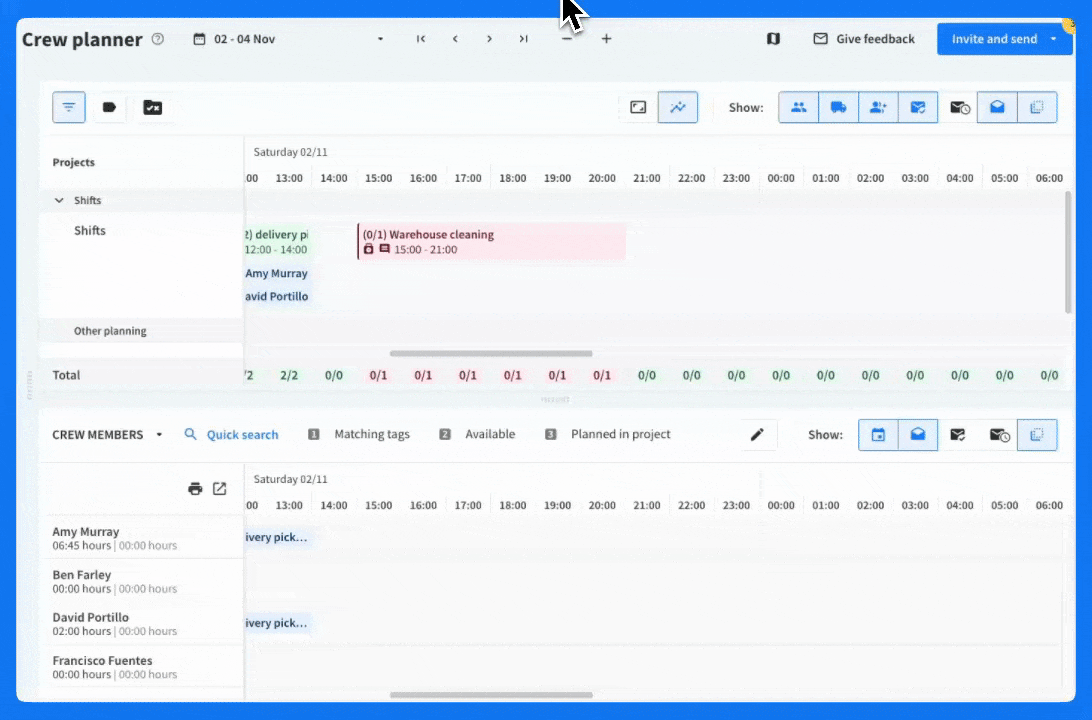Image resolution: width=1092 pixels, height=720 pixels.
Task: Open the tag filter icon
Action: (x=109, y=107)
